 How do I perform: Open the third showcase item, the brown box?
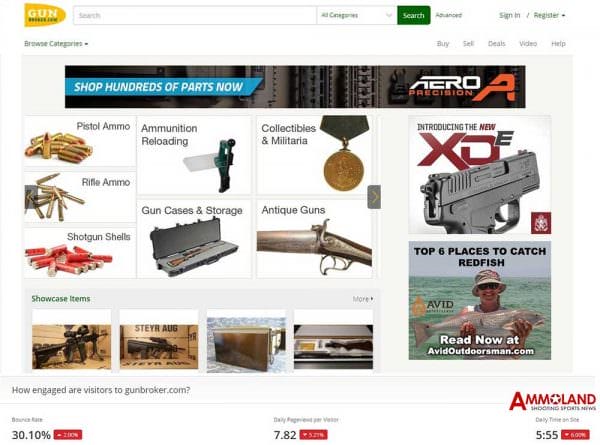click(246, 345)
